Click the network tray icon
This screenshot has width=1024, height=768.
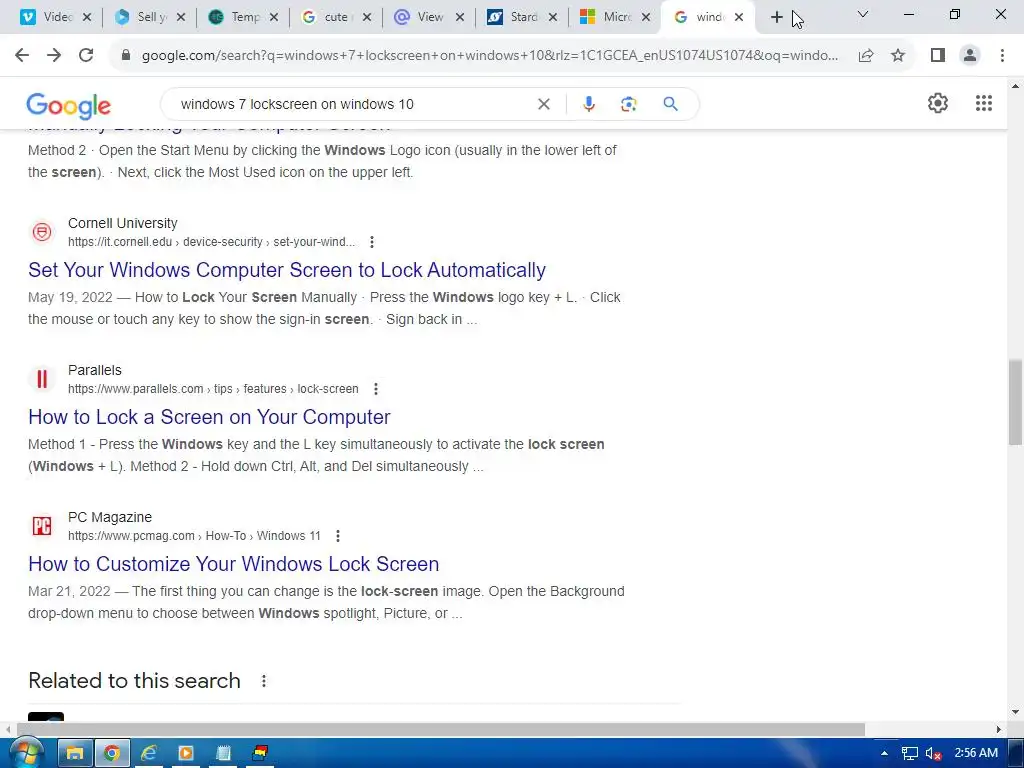click(910, 753)
